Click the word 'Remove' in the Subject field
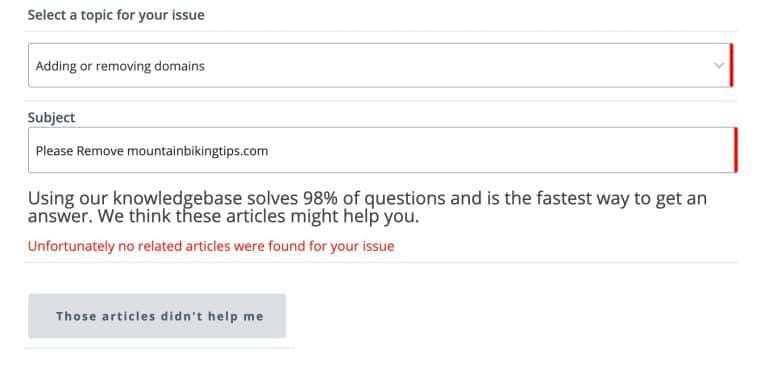 pyautogui.click(x=100, y=151)
